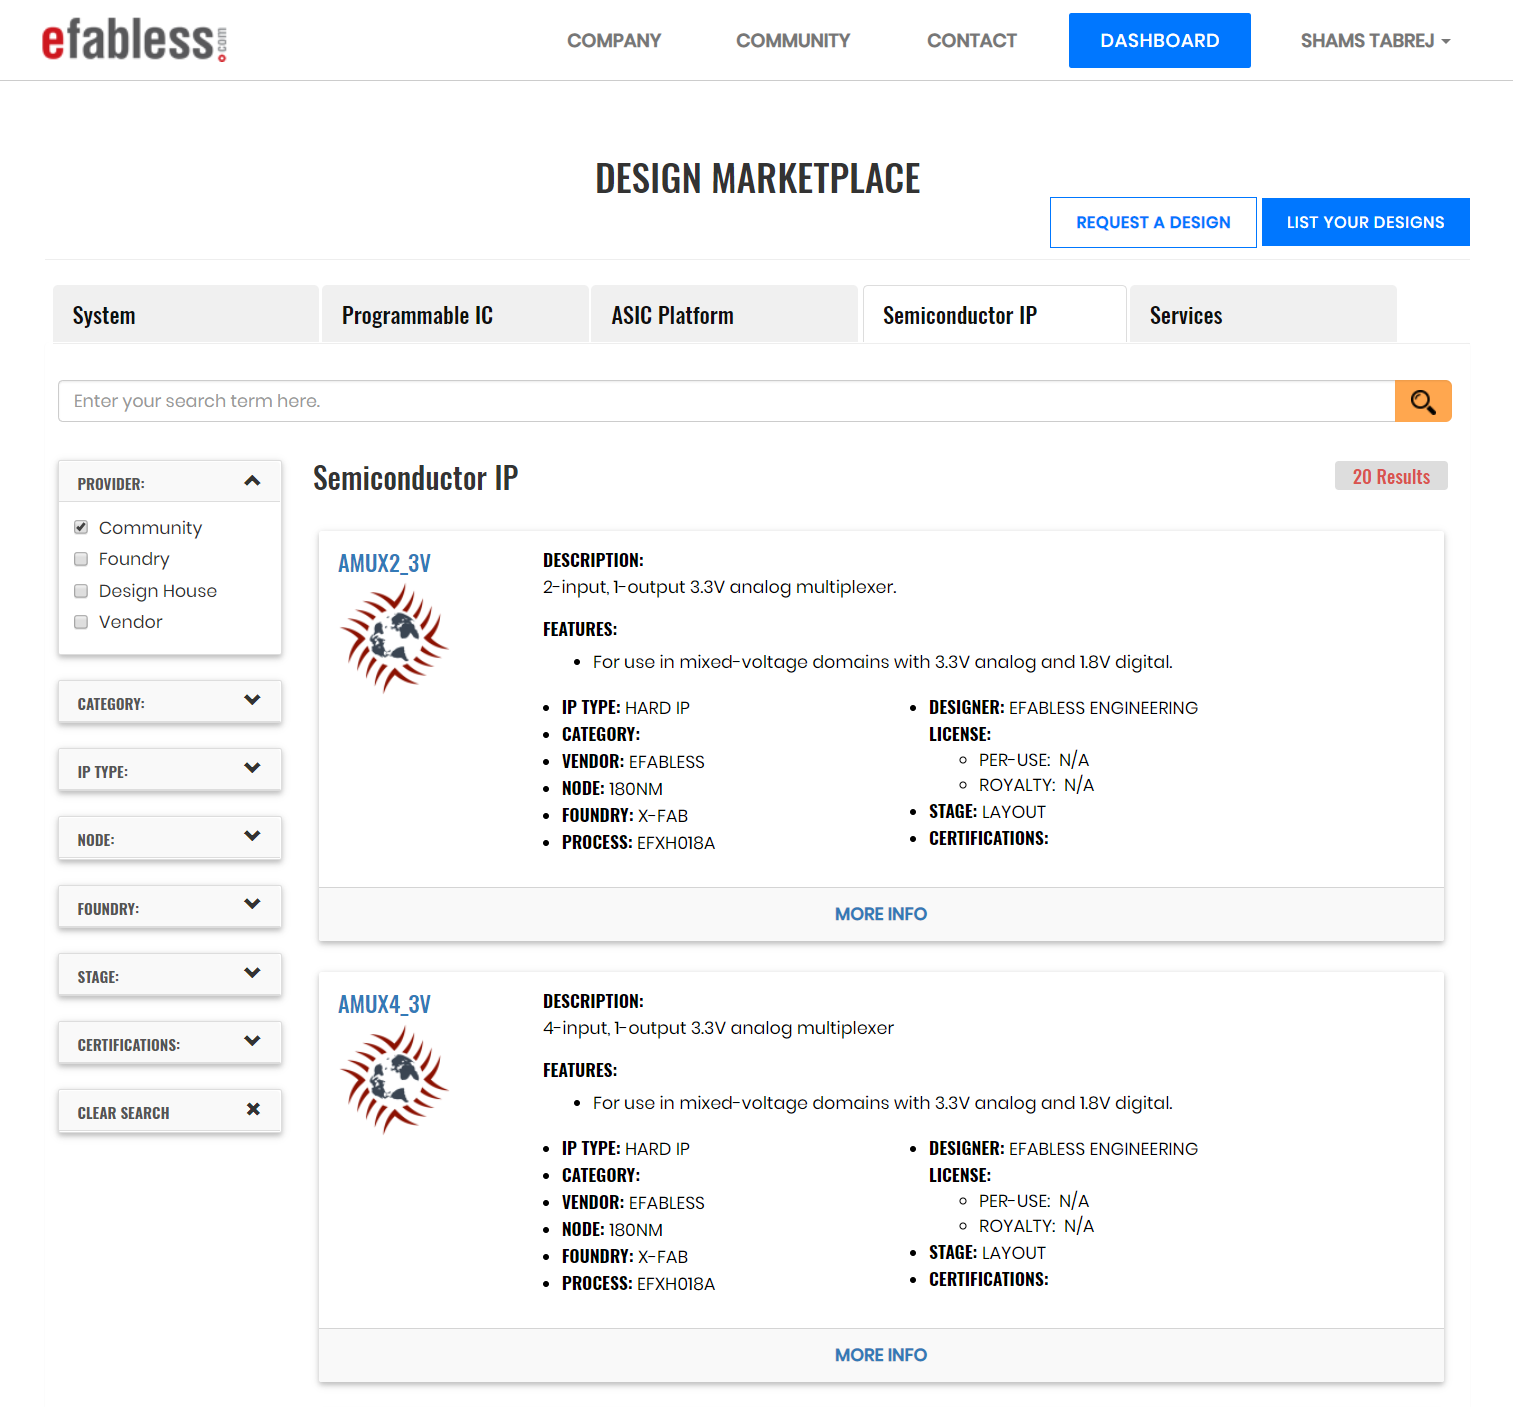Open the Dashboard button

coord(1160,41)
